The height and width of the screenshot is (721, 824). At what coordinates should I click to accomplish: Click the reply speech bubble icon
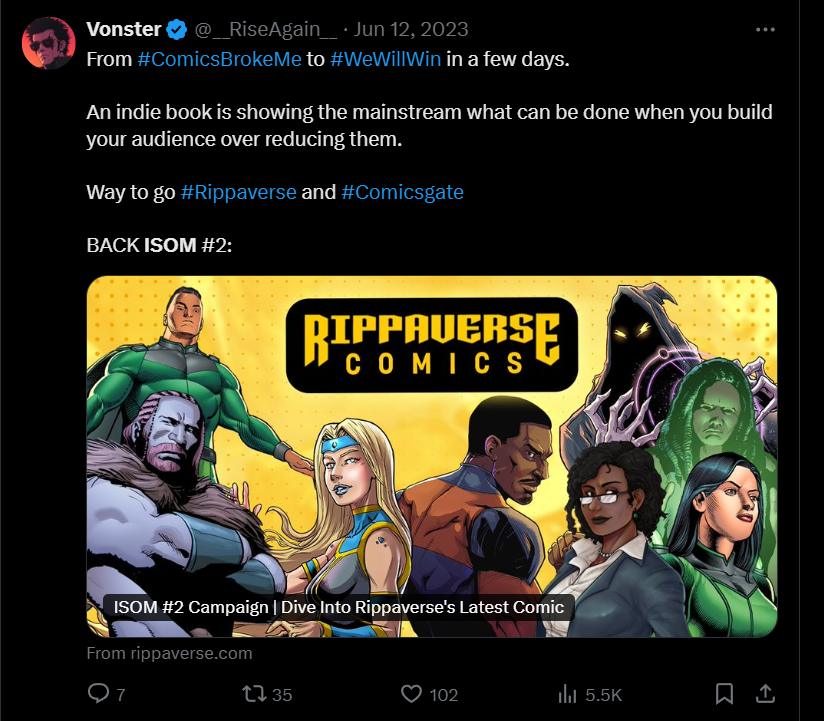coord(98,693)
